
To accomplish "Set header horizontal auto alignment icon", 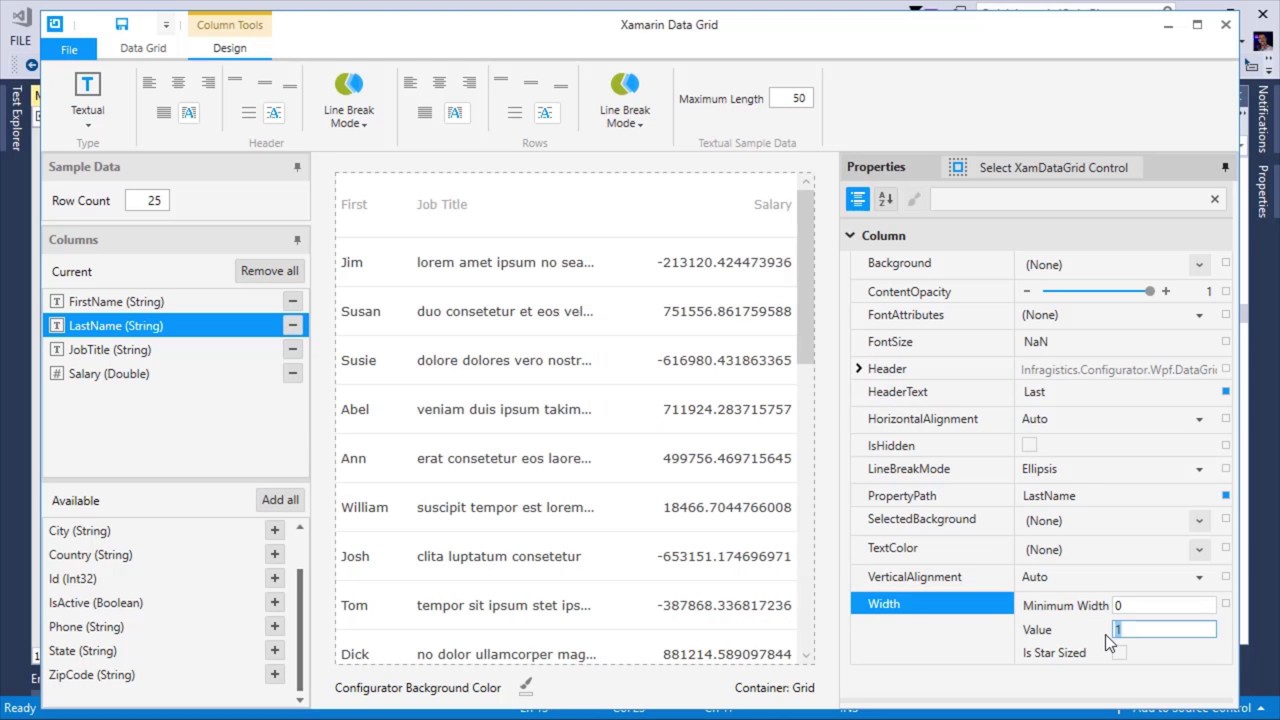I will pyautogui.click(x=189, y=113).
